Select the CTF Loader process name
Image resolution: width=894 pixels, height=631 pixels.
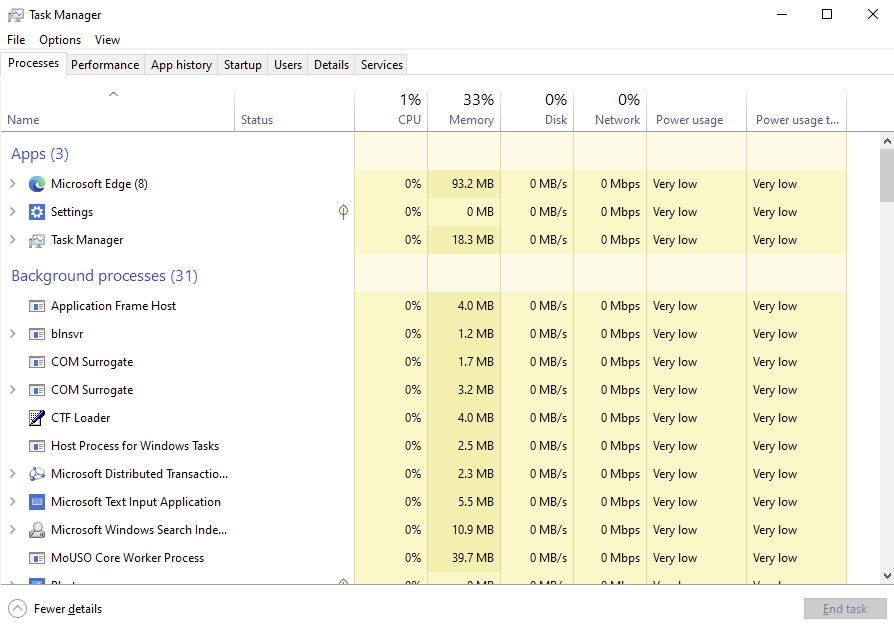[80, 418]
